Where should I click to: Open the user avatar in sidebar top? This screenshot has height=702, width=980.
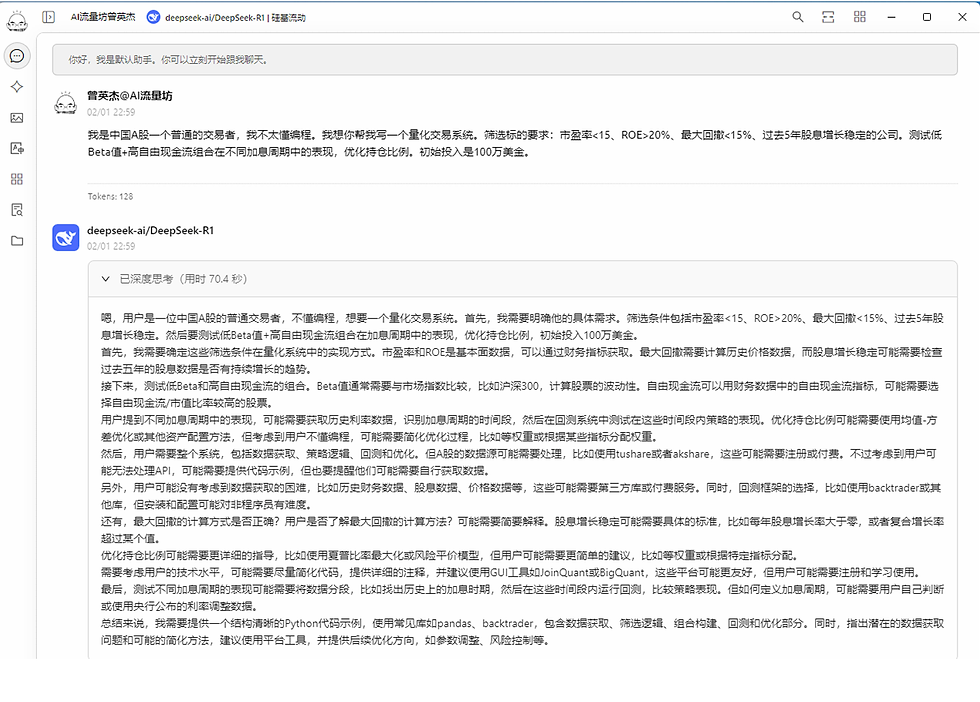click(x=17, y=21)
